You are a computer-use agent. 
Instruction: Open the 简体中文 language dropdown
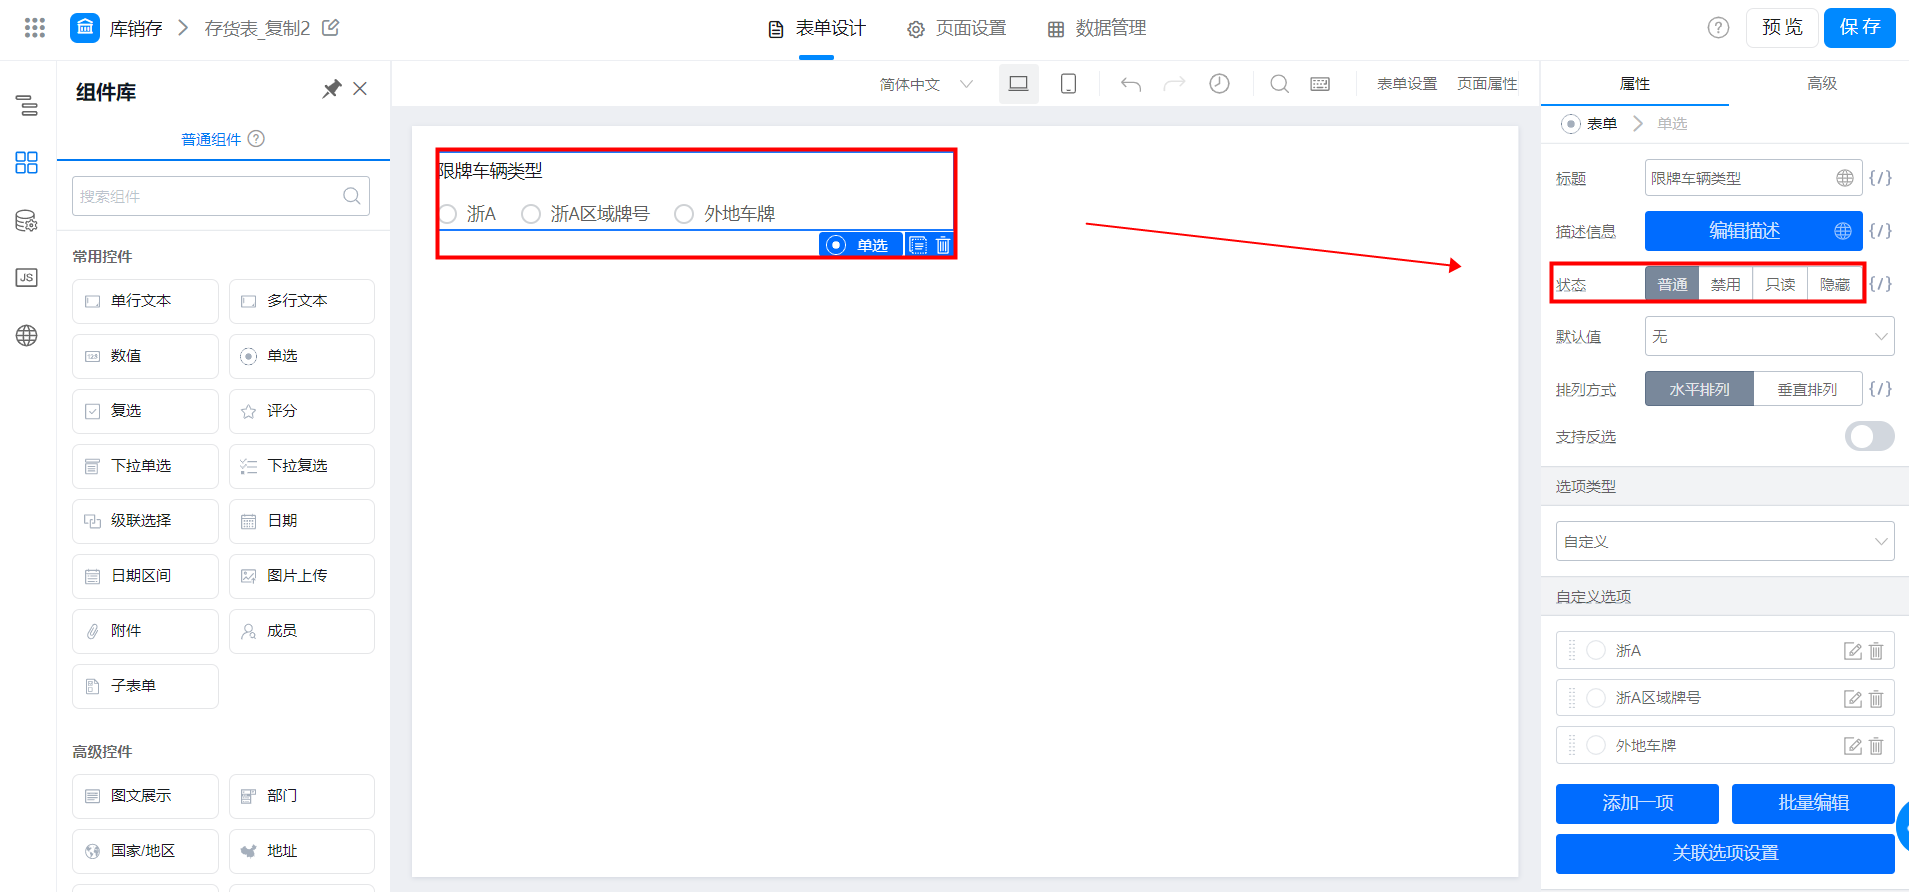tap(927, 84)
